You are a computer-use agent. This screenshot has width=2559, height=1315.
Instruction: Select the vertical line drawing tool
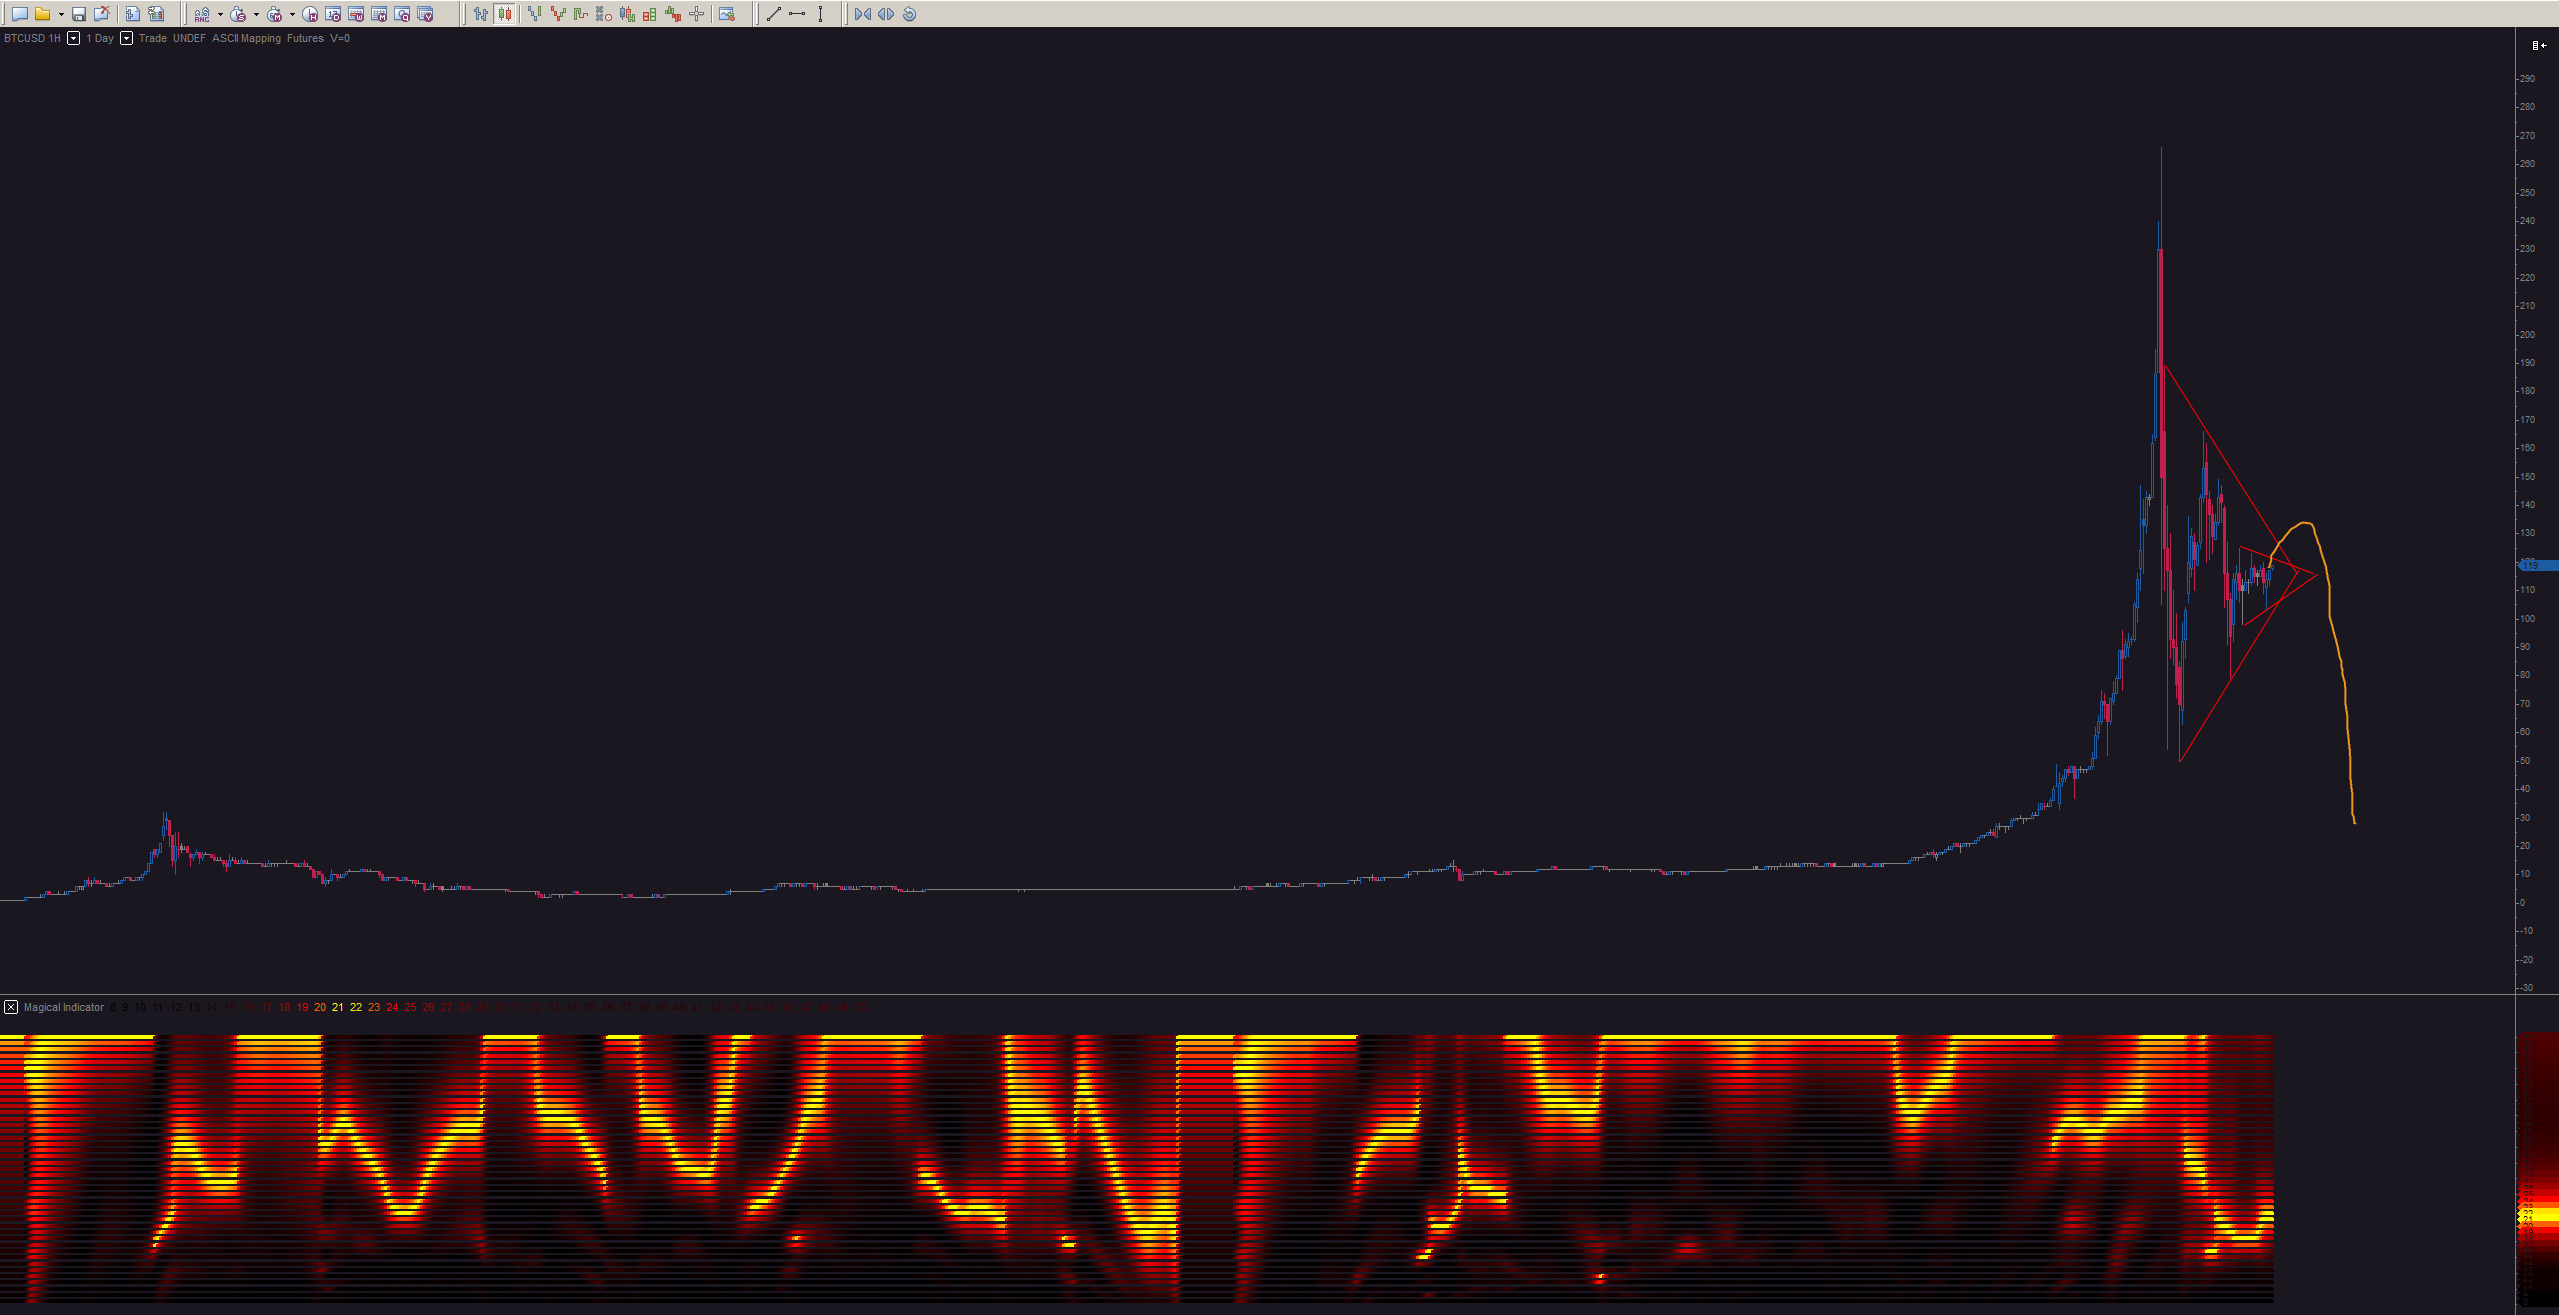click(820, 14)
